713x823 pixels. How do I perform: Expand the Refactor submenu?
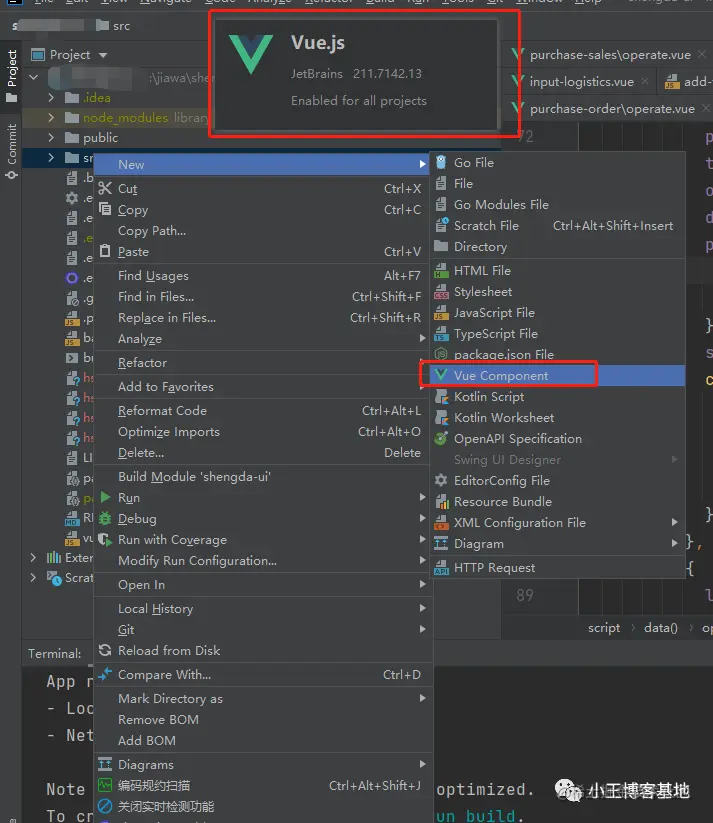pyautogui.click(x=263, y=363)
